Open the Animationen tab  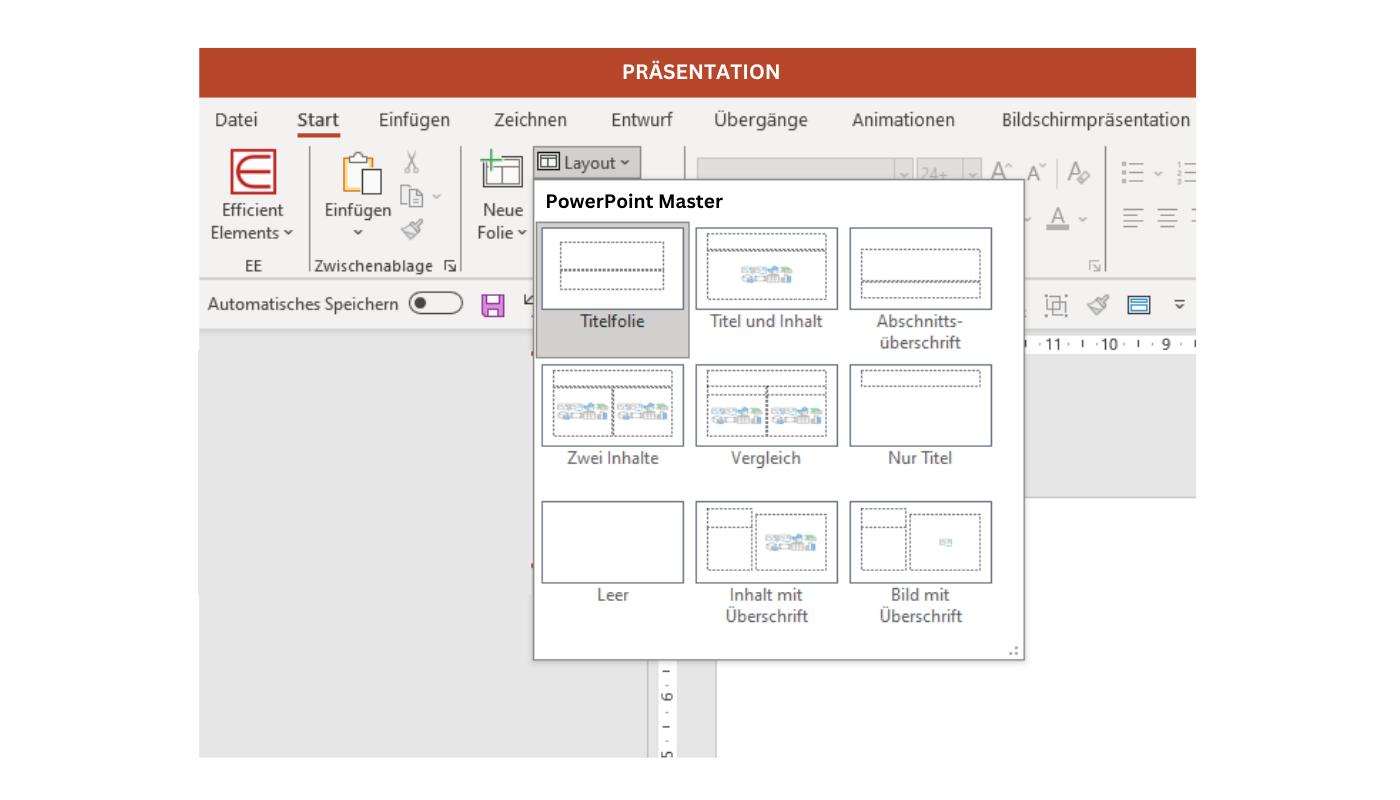click(903, 120)
